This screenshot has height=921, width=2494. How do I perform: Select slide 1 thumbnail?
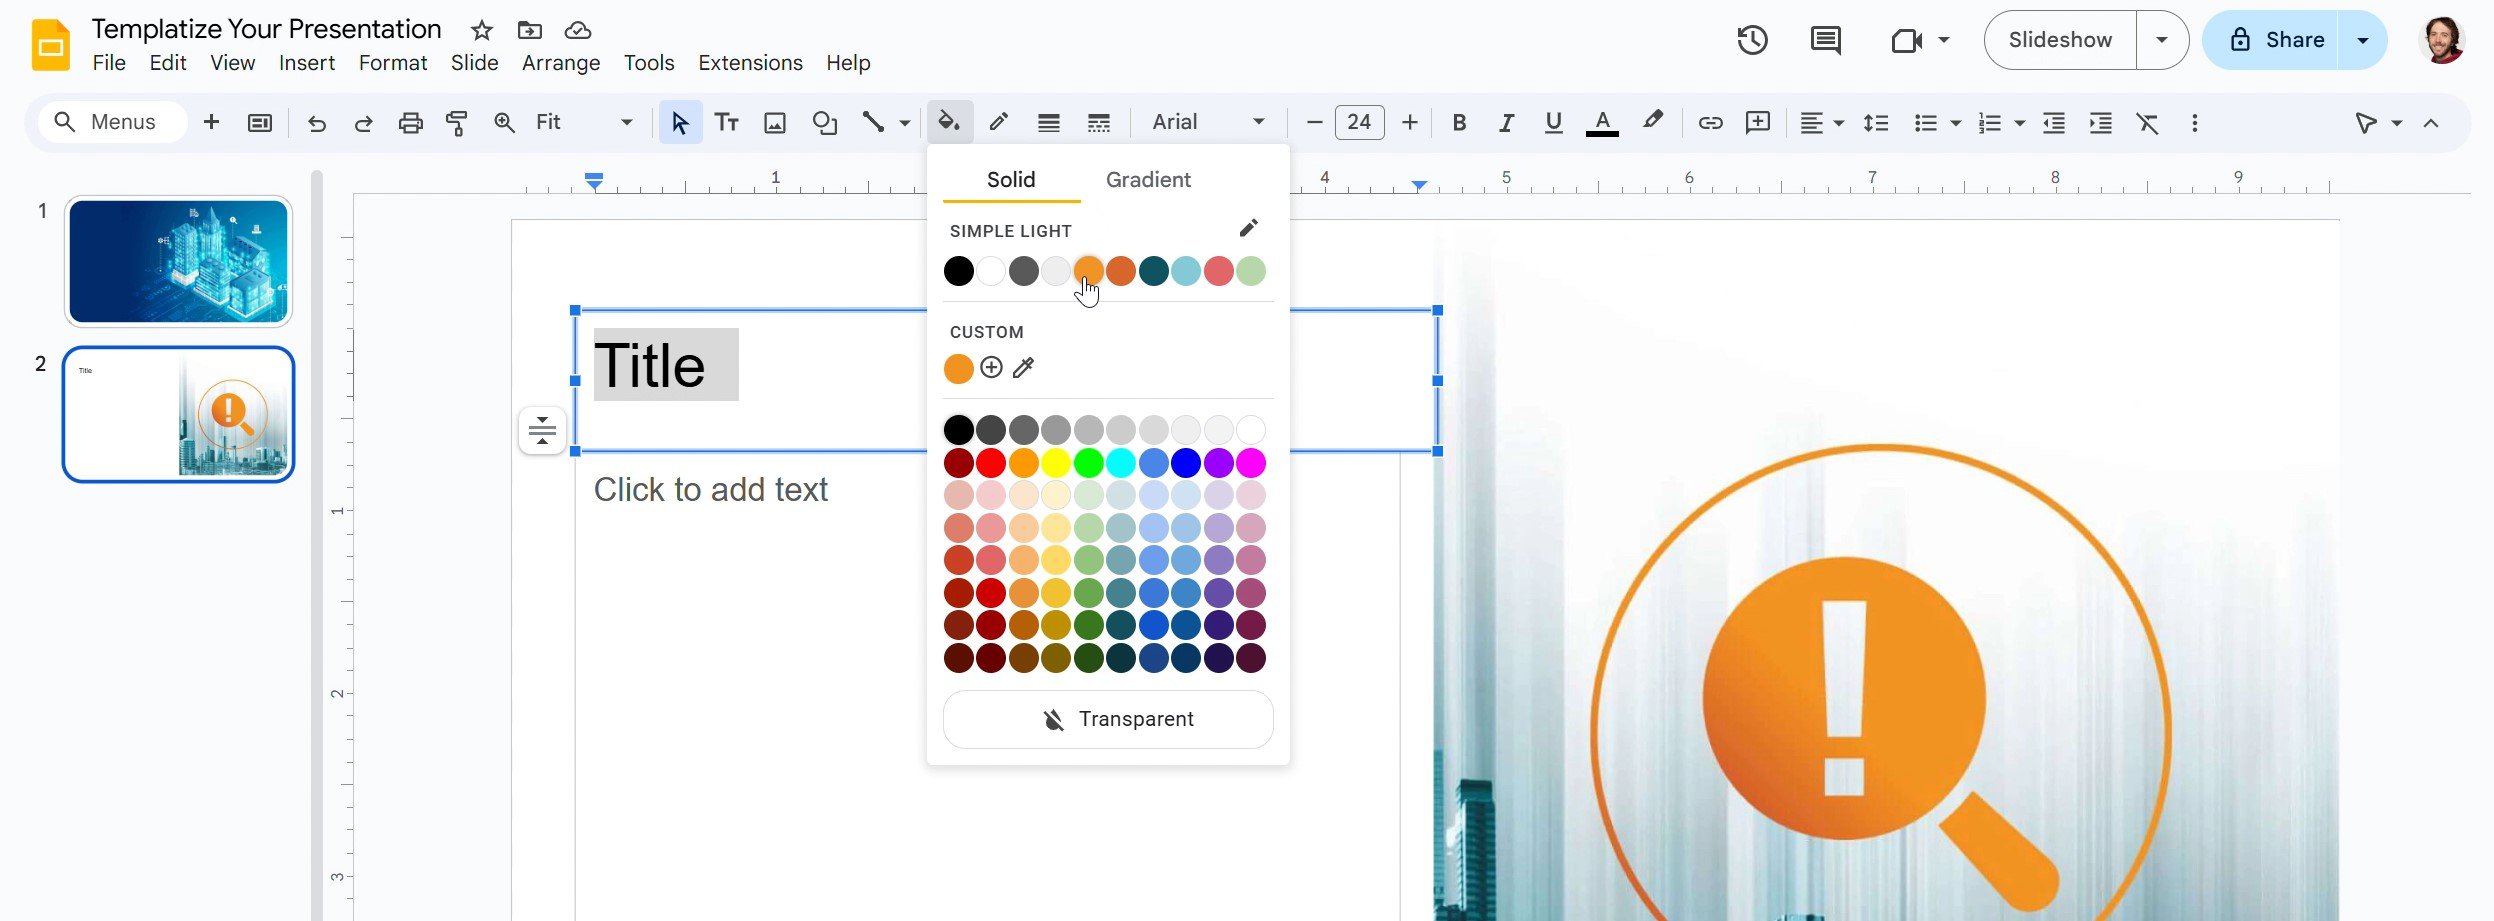tap(178, 261)
